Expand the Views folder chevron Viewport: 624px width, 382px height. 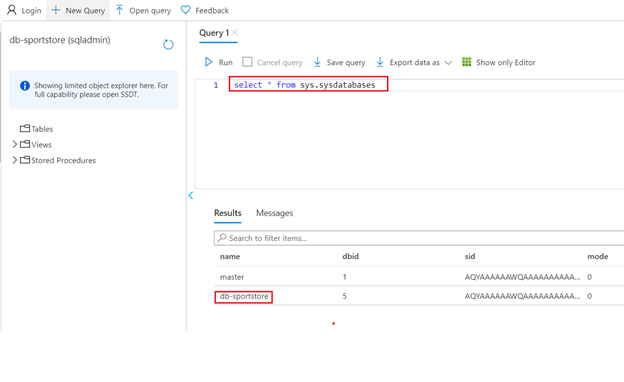pyautogui.click(x=14, y=144)
